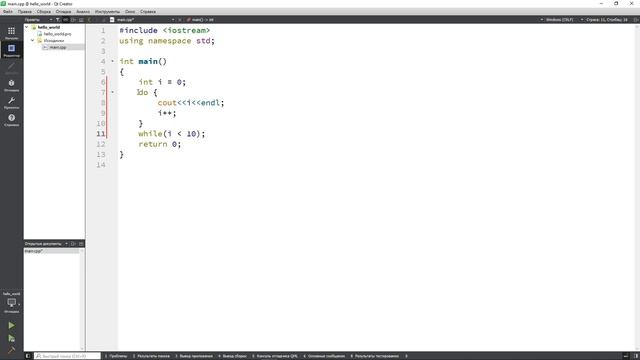Click the '#include <iostream>' line
The height and width of the screenshot is (360, 640).
164,31
